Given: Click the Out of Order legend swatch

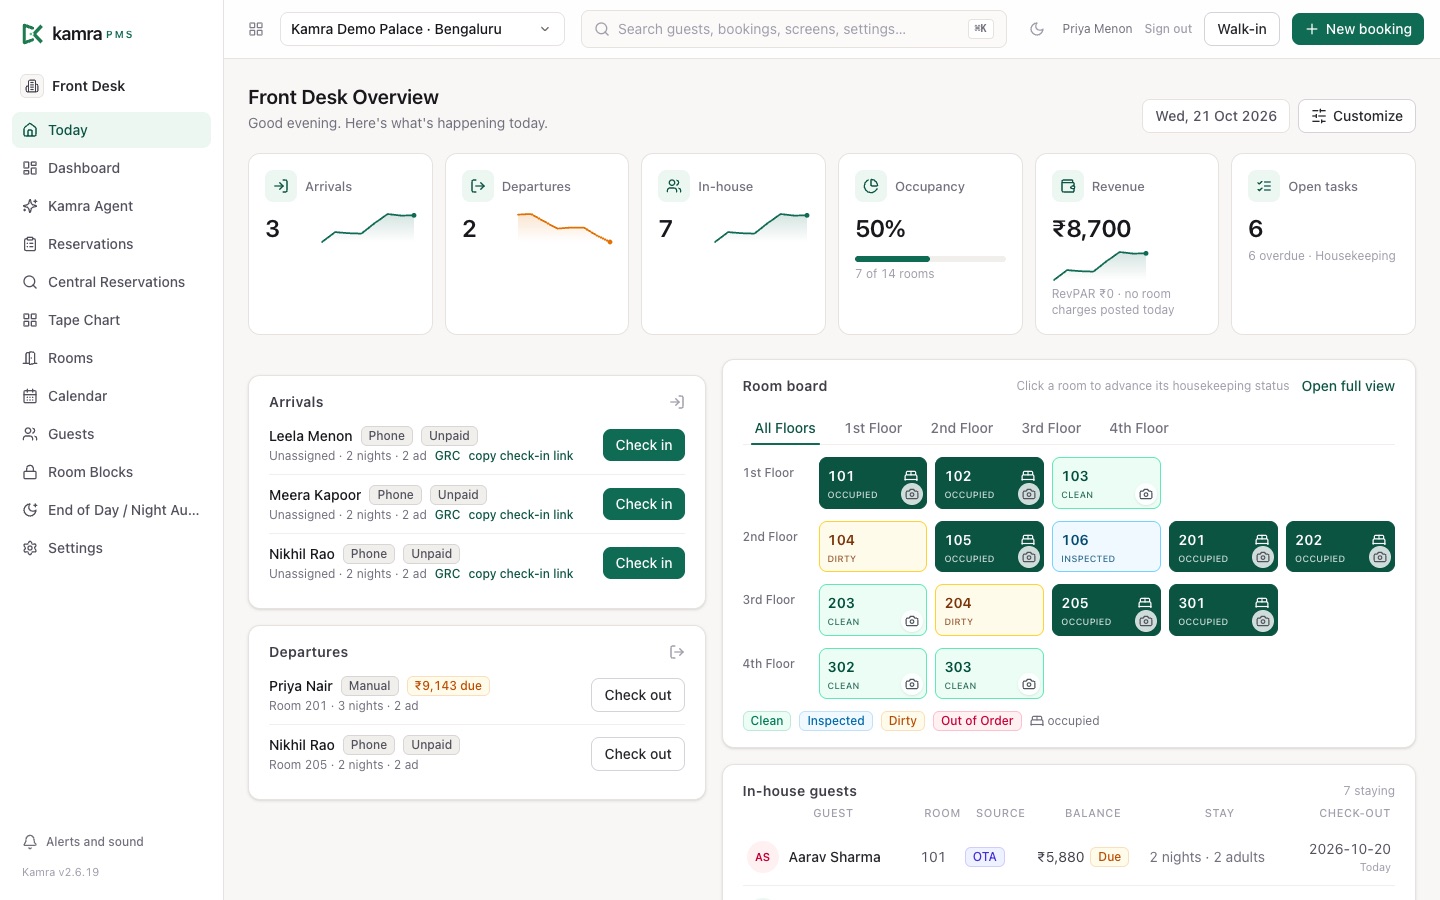Looking at the screenshot, I should tap(977, 721).
